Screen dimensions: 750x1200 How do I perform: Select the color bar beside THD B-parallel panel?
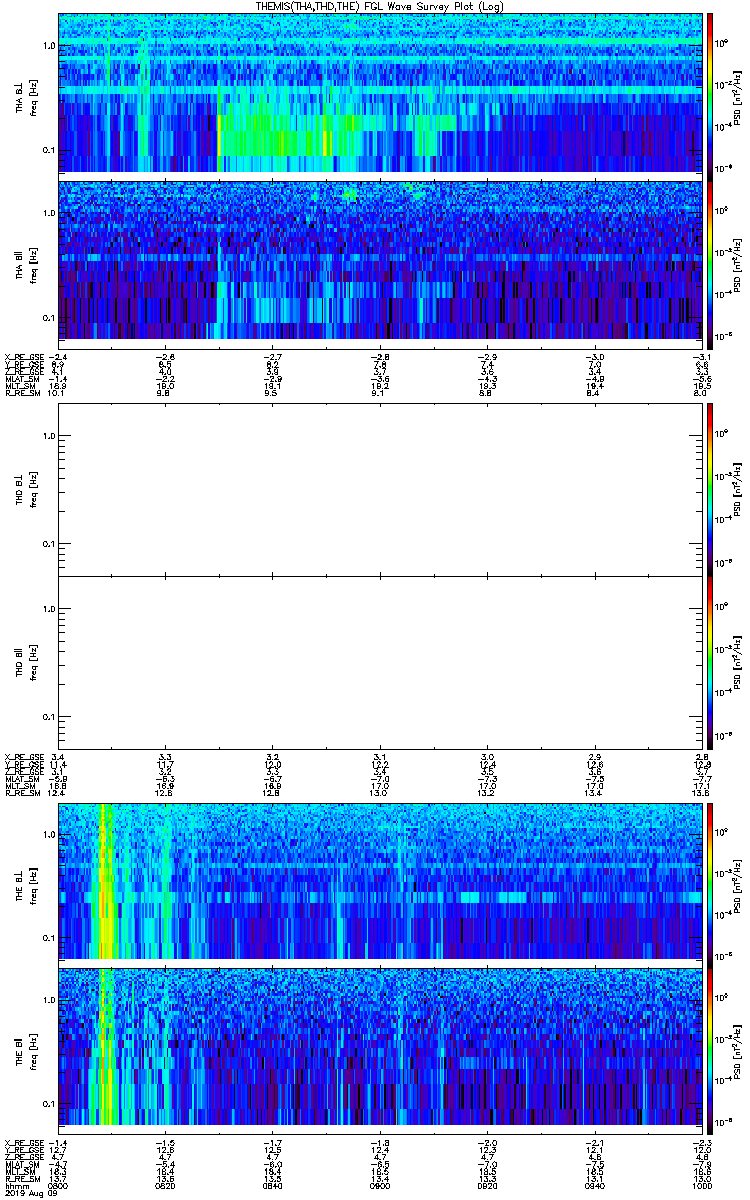710,662
